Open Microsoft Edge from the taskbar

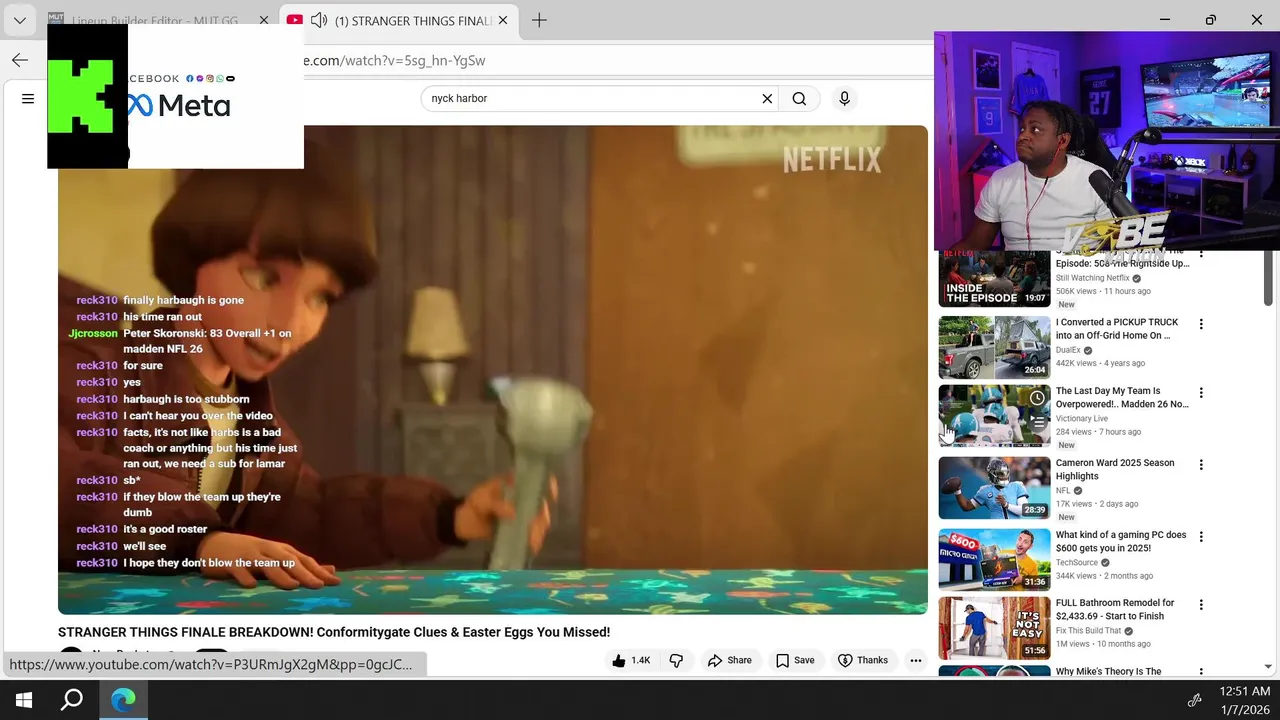coord(123,700)
